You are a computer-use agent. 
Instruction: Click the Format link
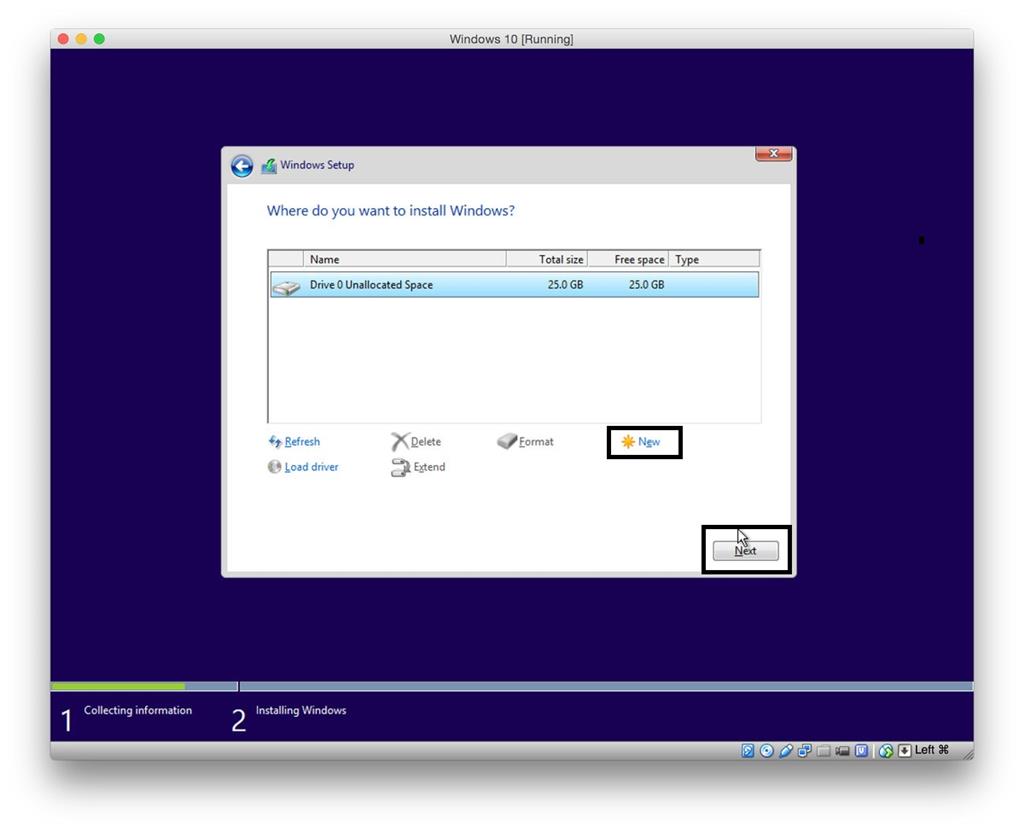536,442
